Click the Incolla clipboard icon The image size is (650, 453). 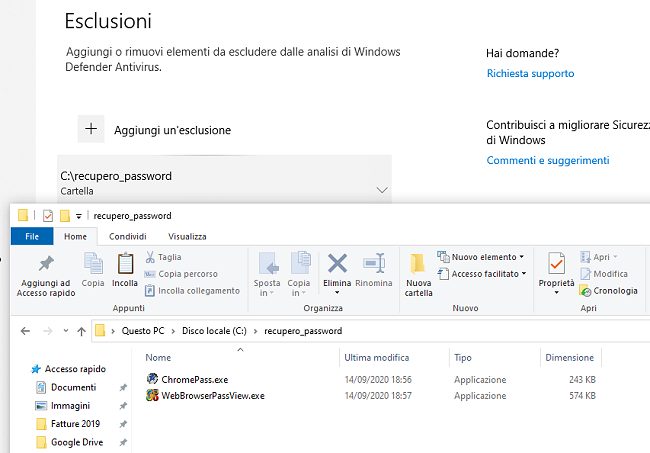(125, 263)
